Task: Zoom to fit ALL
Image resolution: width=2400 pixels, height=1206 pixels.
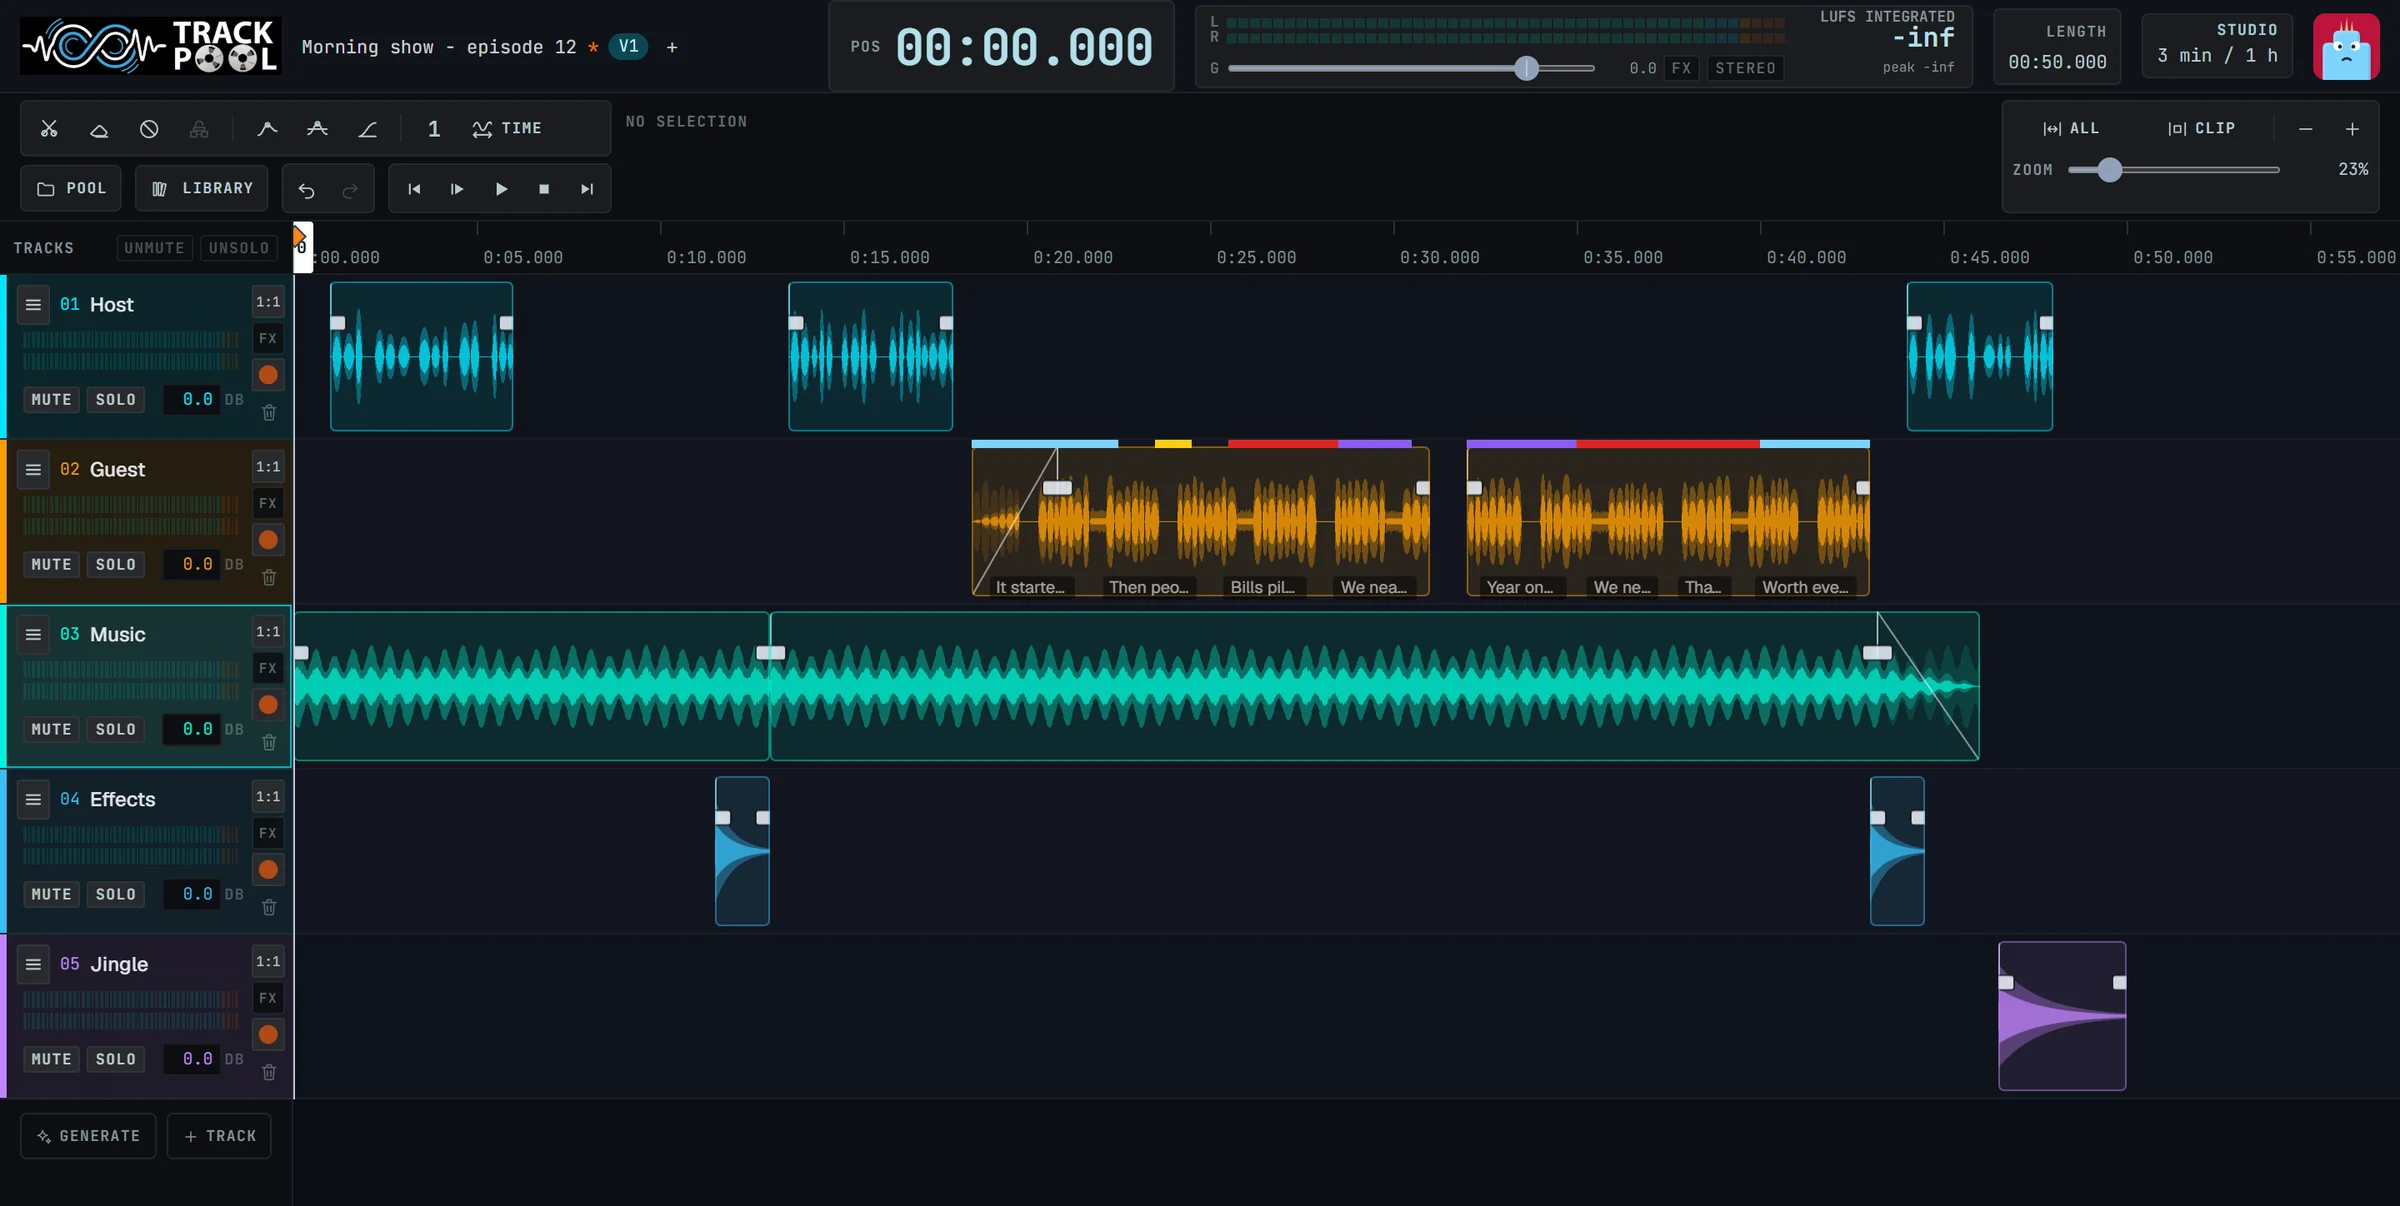Action: coord(2070,129)
